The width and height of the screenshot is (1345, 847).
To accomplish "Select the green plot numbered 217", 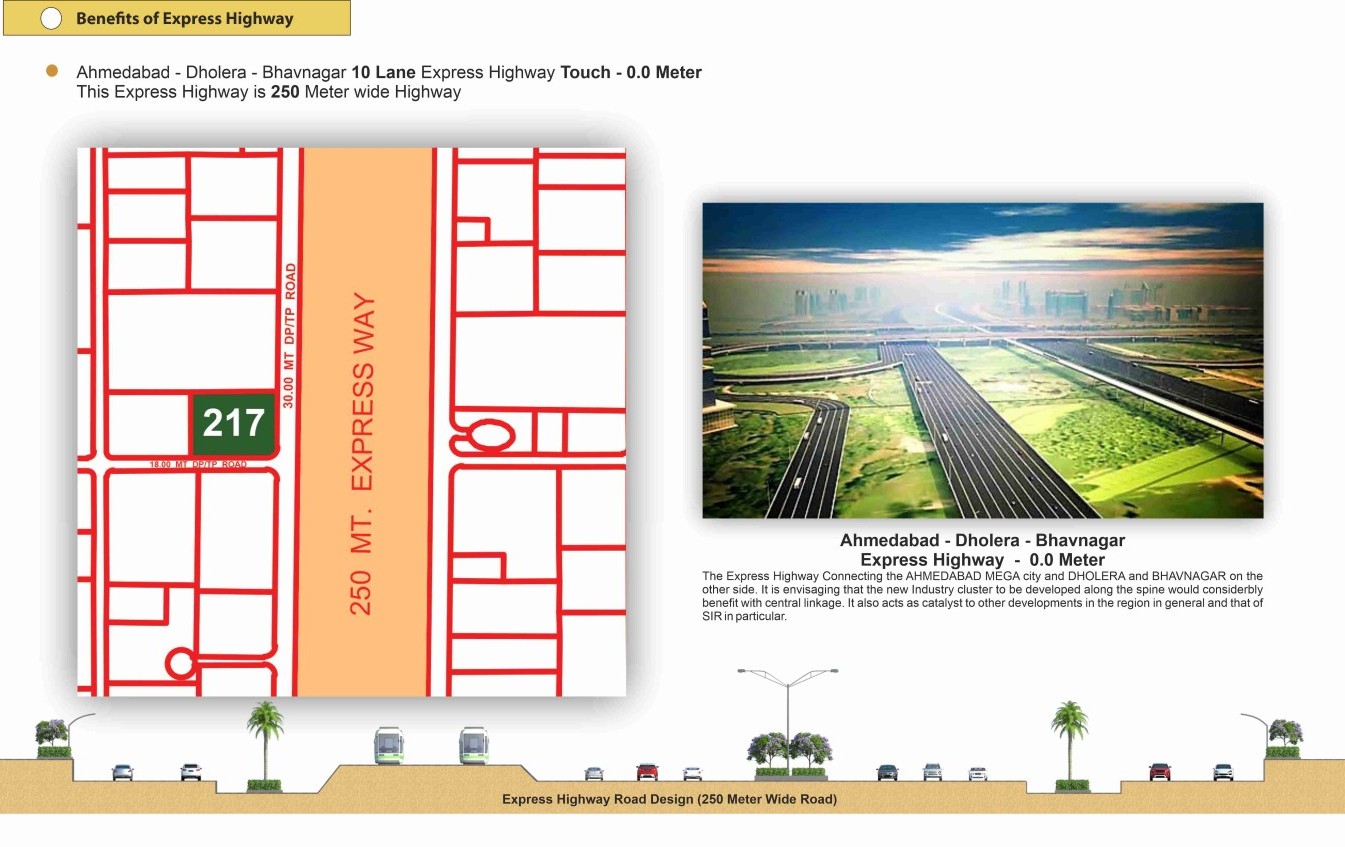I will [x=233, y=424].
